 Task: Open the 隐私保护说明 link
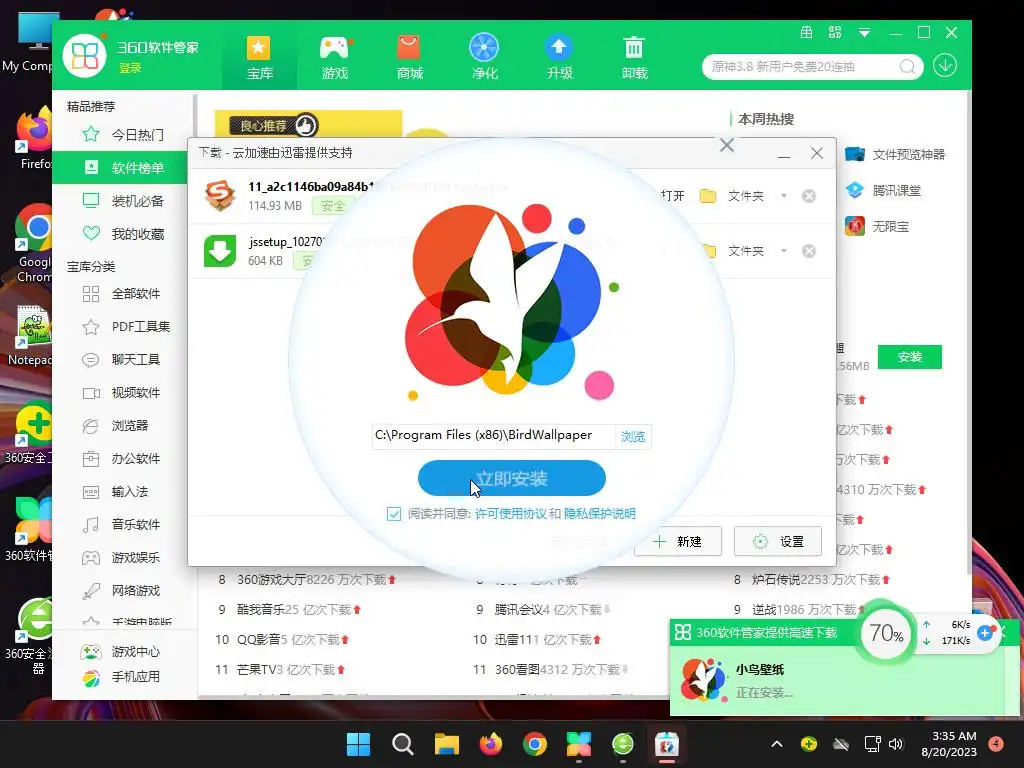pos(600,514)
